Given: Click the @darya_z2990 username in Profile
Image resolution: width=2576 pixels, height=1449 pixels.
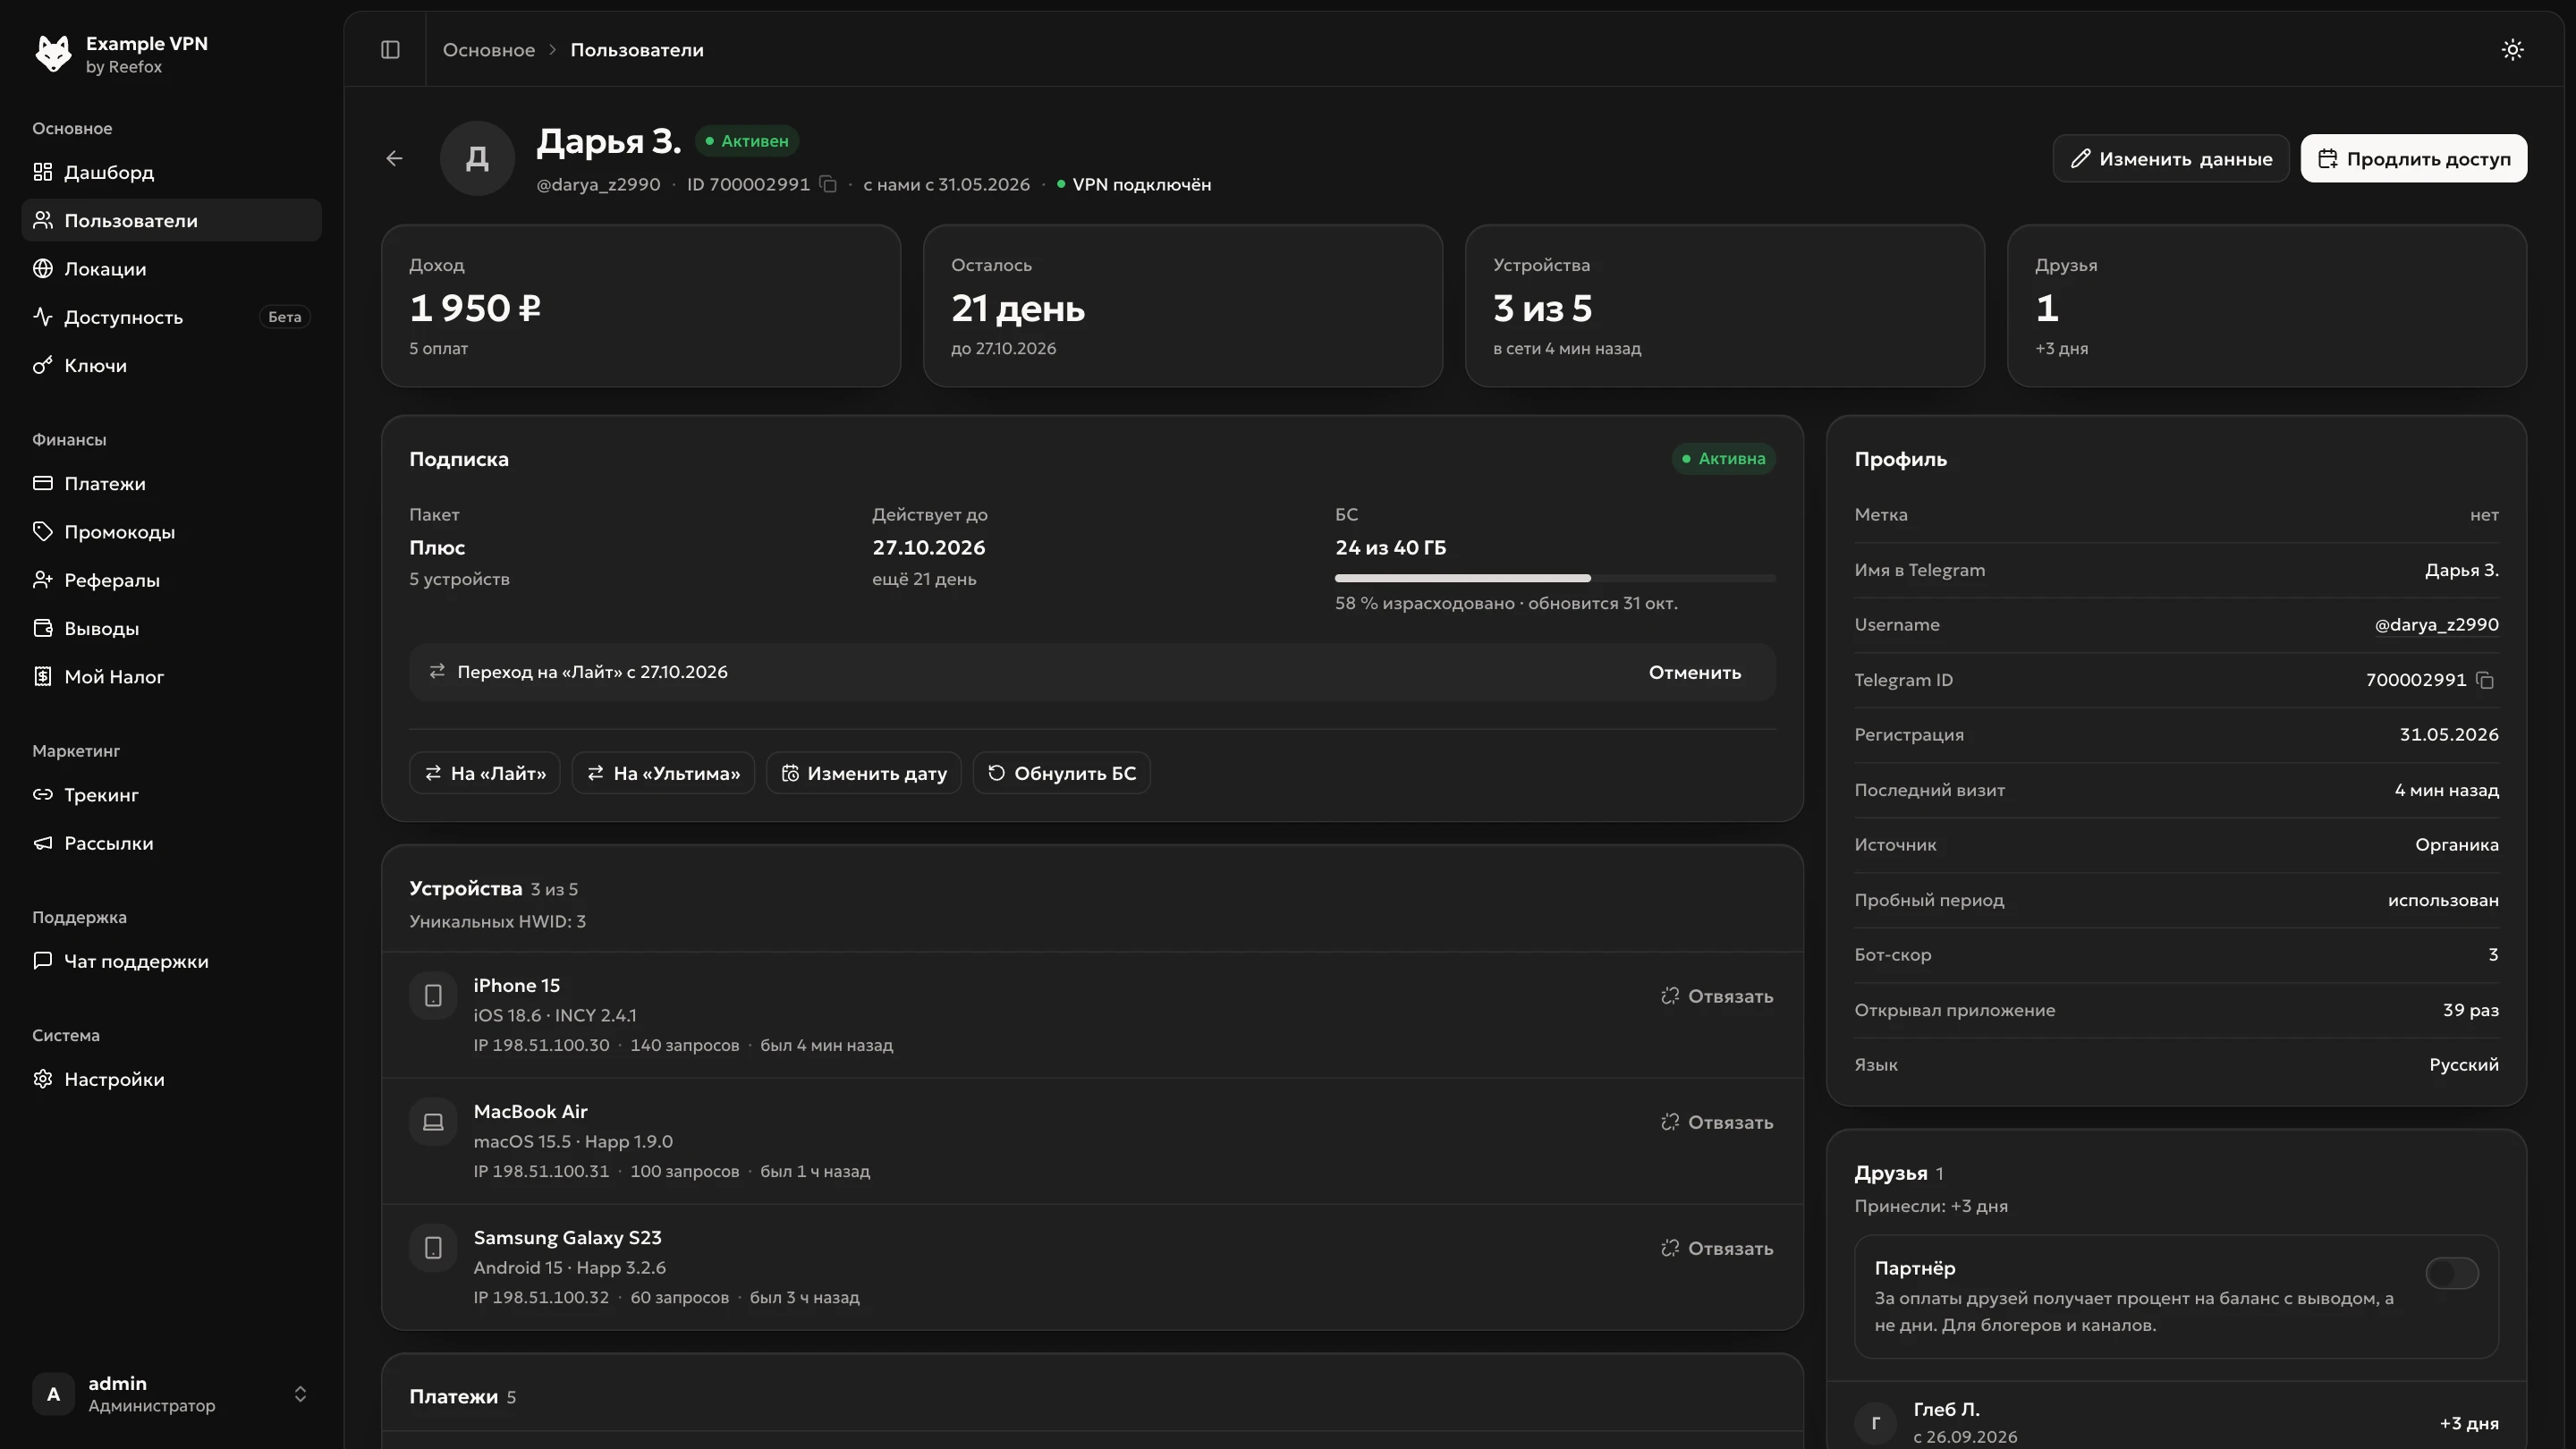Looking at the screenshot, I should tap(2436, 624).
